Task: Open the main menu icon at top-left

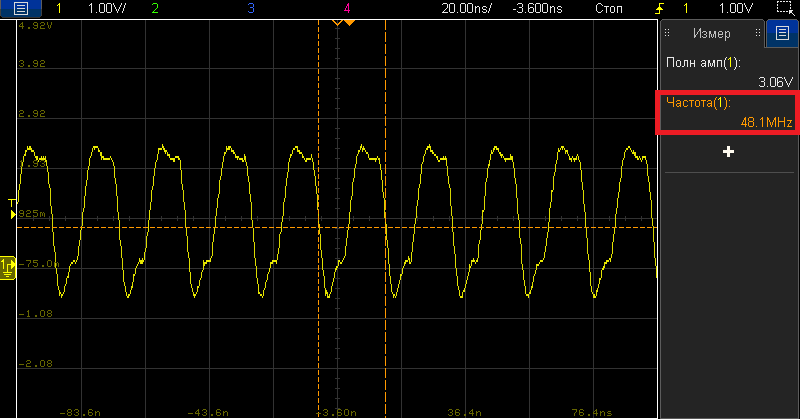Action: click(x=22, y=9)
